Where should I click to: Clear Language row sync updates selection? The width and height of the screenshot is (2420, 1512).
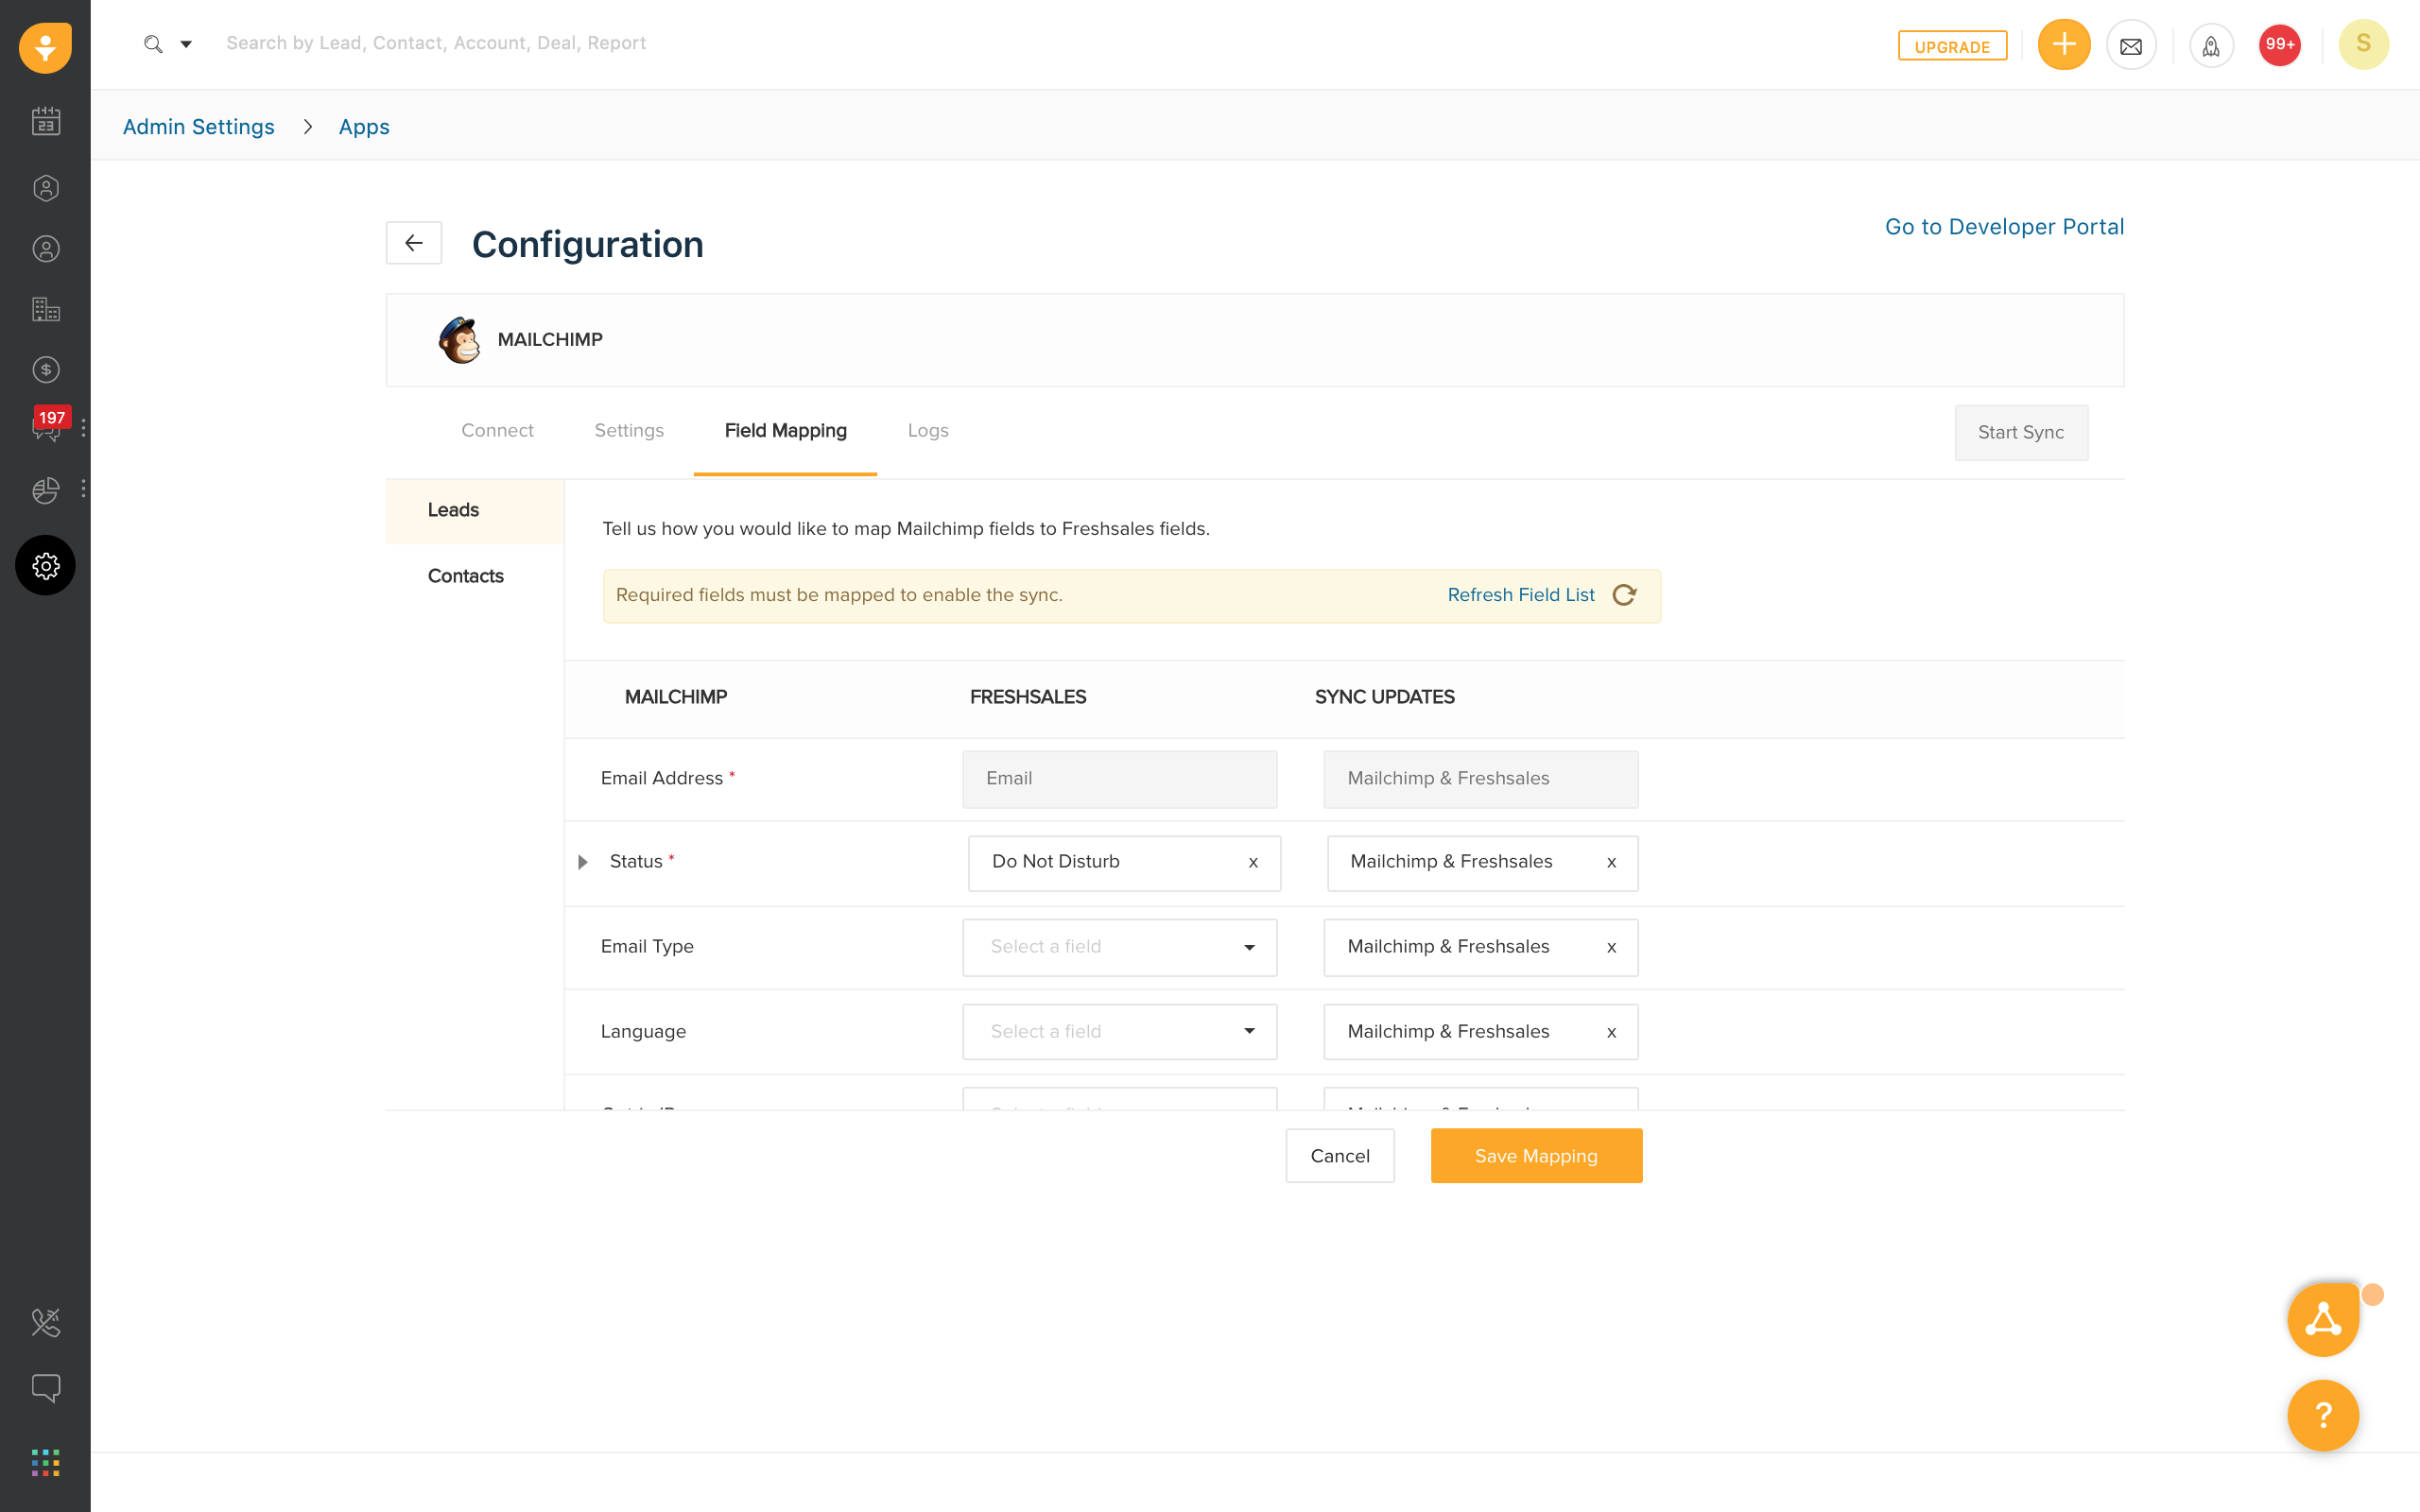[x=1611, y=1032]
